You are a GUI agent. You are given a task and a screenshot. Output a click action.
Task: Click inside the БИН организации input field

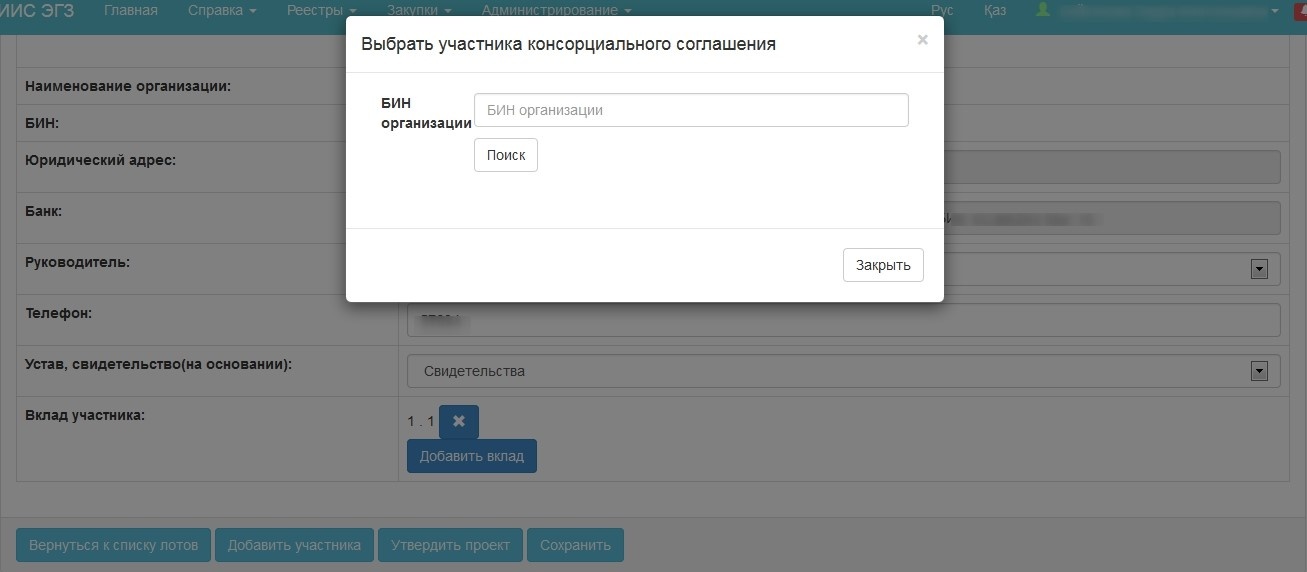(x=690, y=110)
